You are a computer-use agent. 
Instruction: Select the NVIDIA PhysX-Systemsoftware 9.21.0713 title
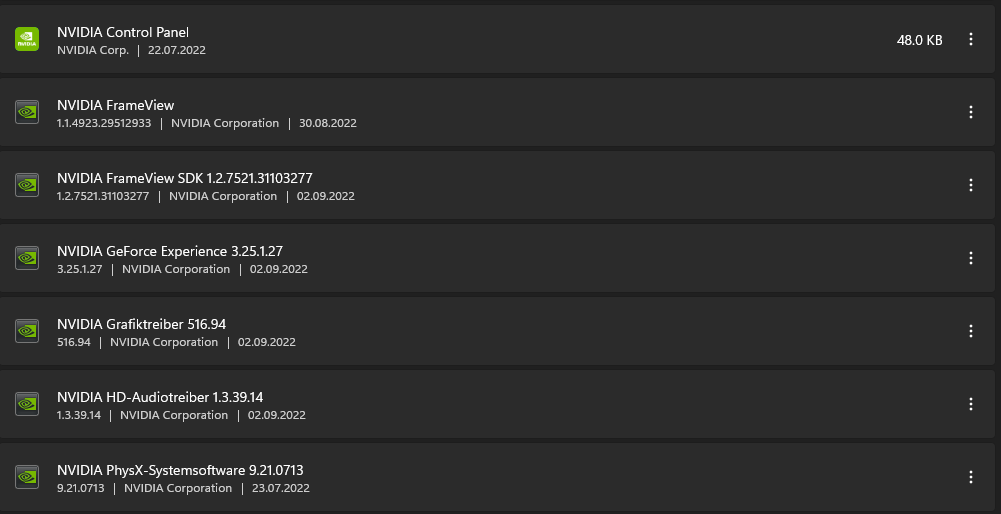[180, 470]
